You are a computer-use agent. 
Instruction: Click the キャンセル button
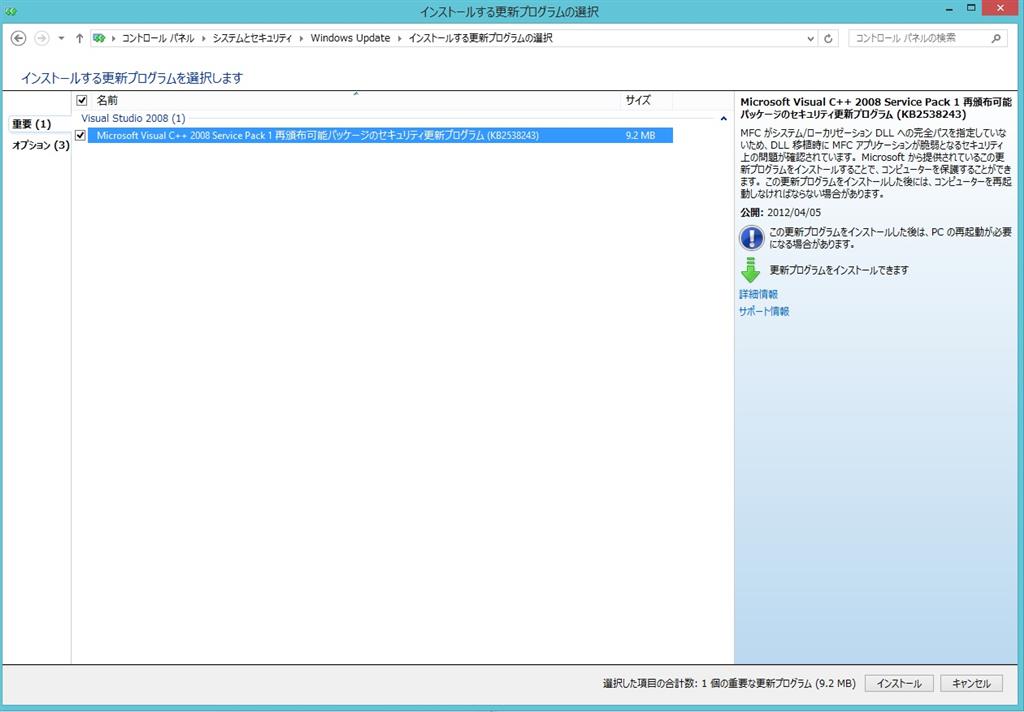coord(971,683)
